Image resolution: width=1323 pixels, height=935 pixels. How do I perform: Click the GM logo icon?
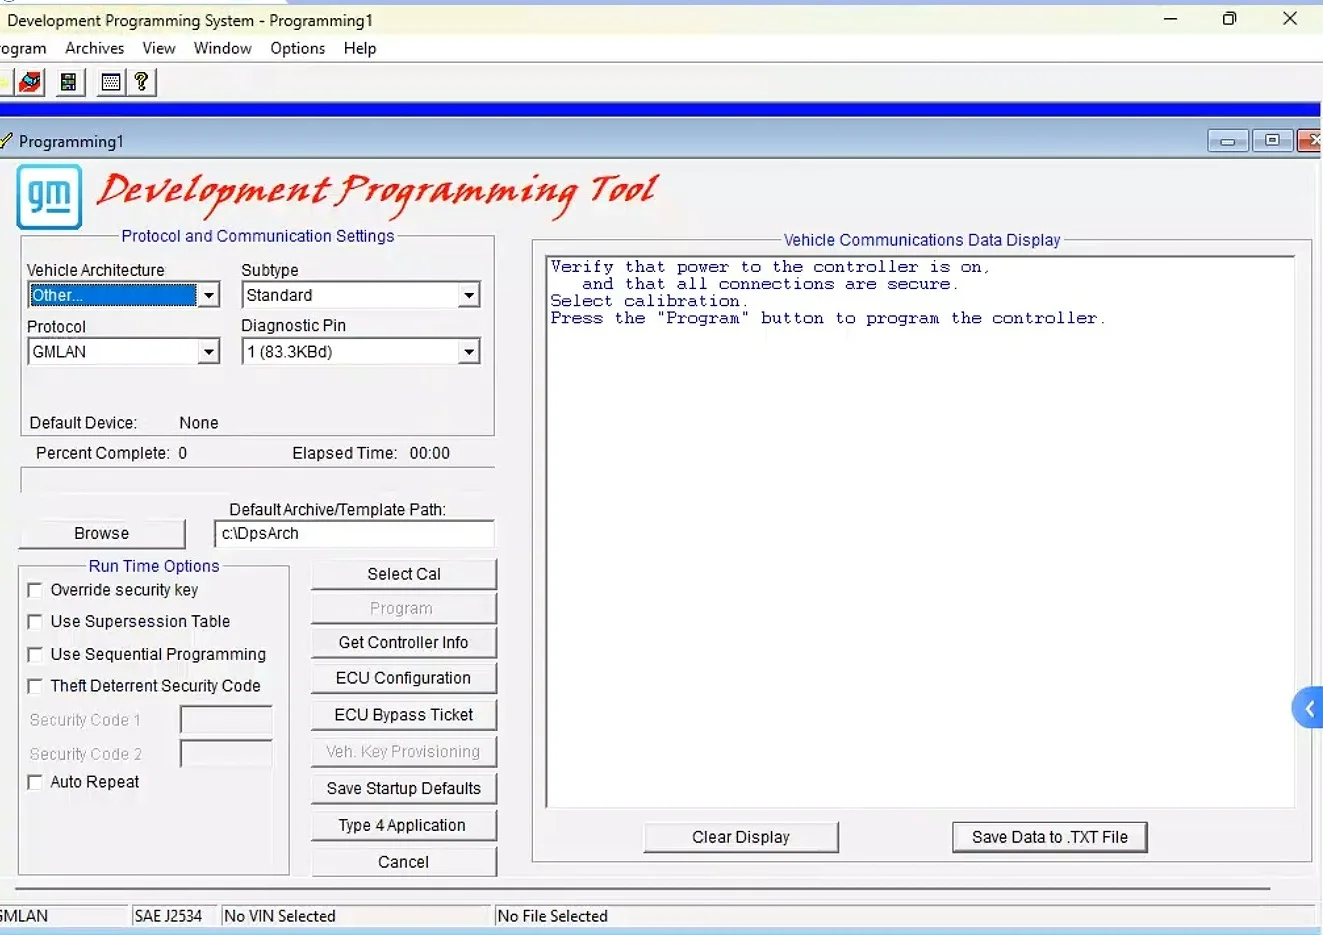[49, 197]
